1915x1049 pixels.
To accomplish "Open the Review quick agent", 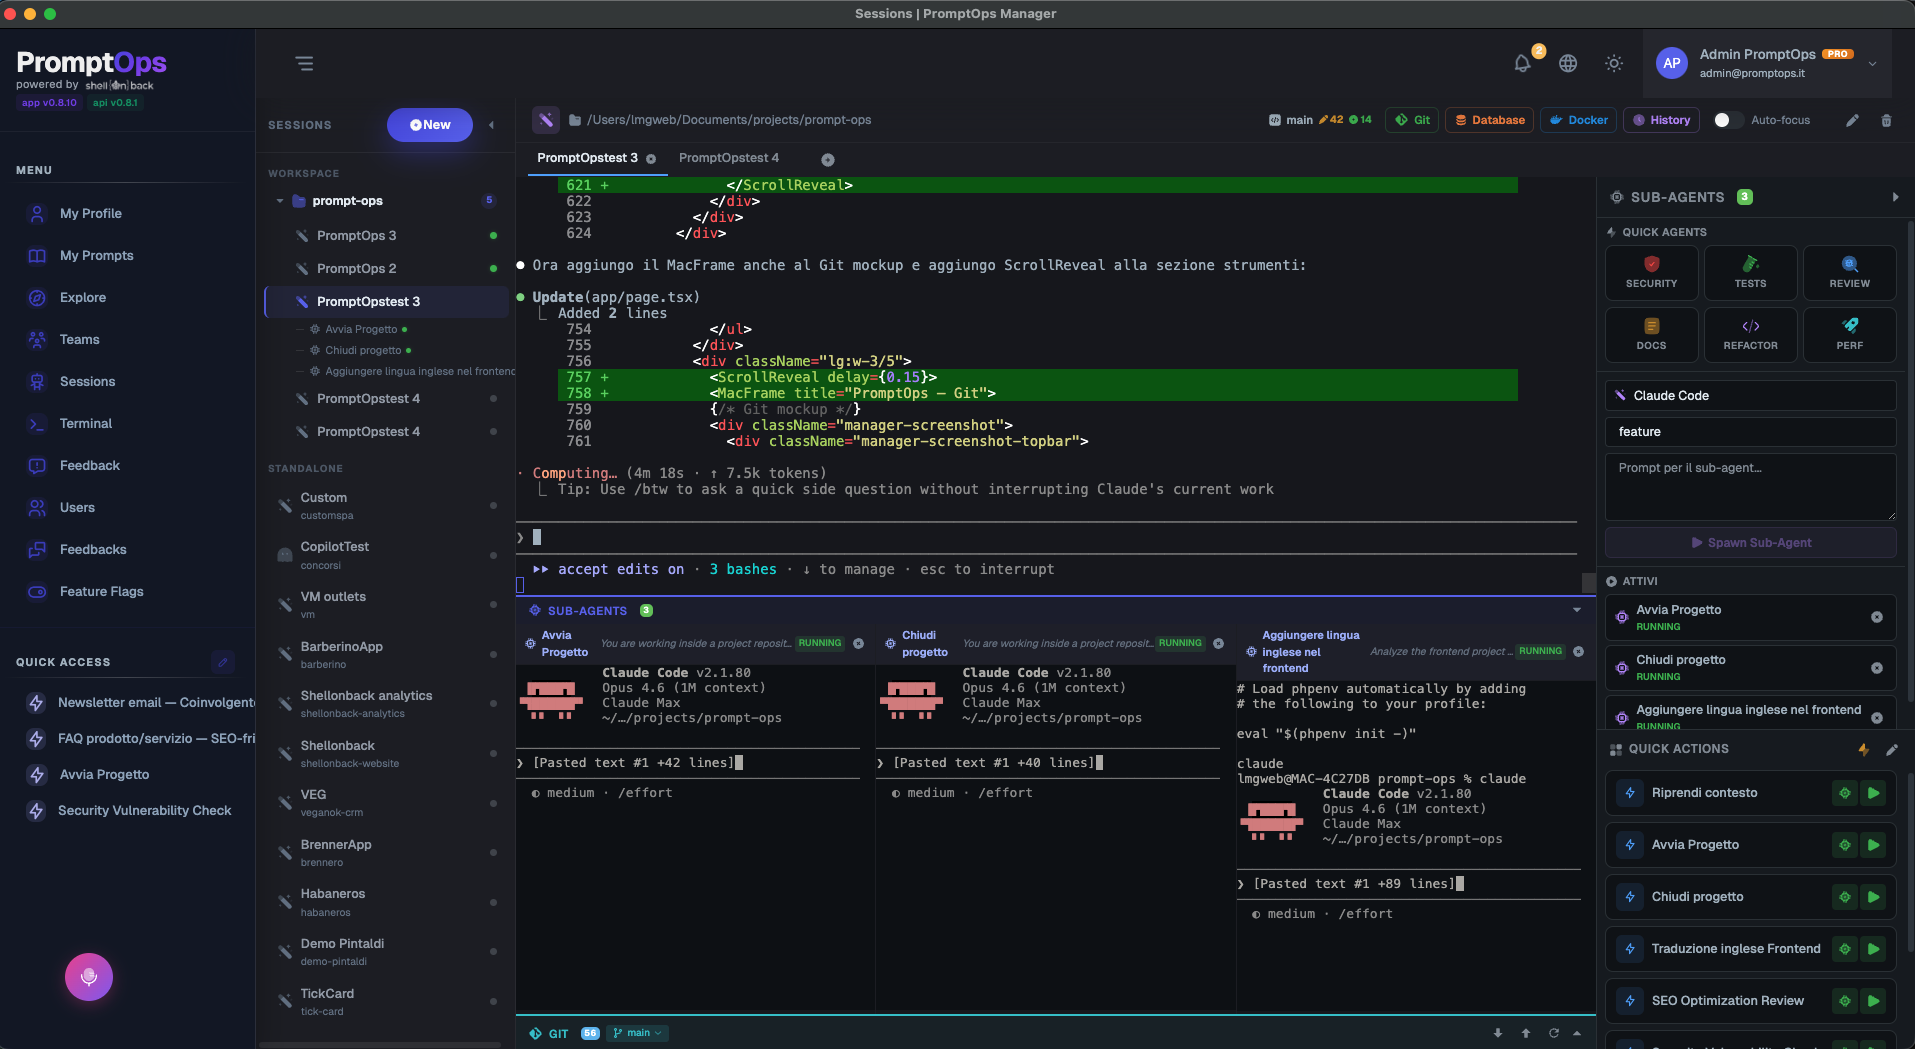I will point(1848,272).
